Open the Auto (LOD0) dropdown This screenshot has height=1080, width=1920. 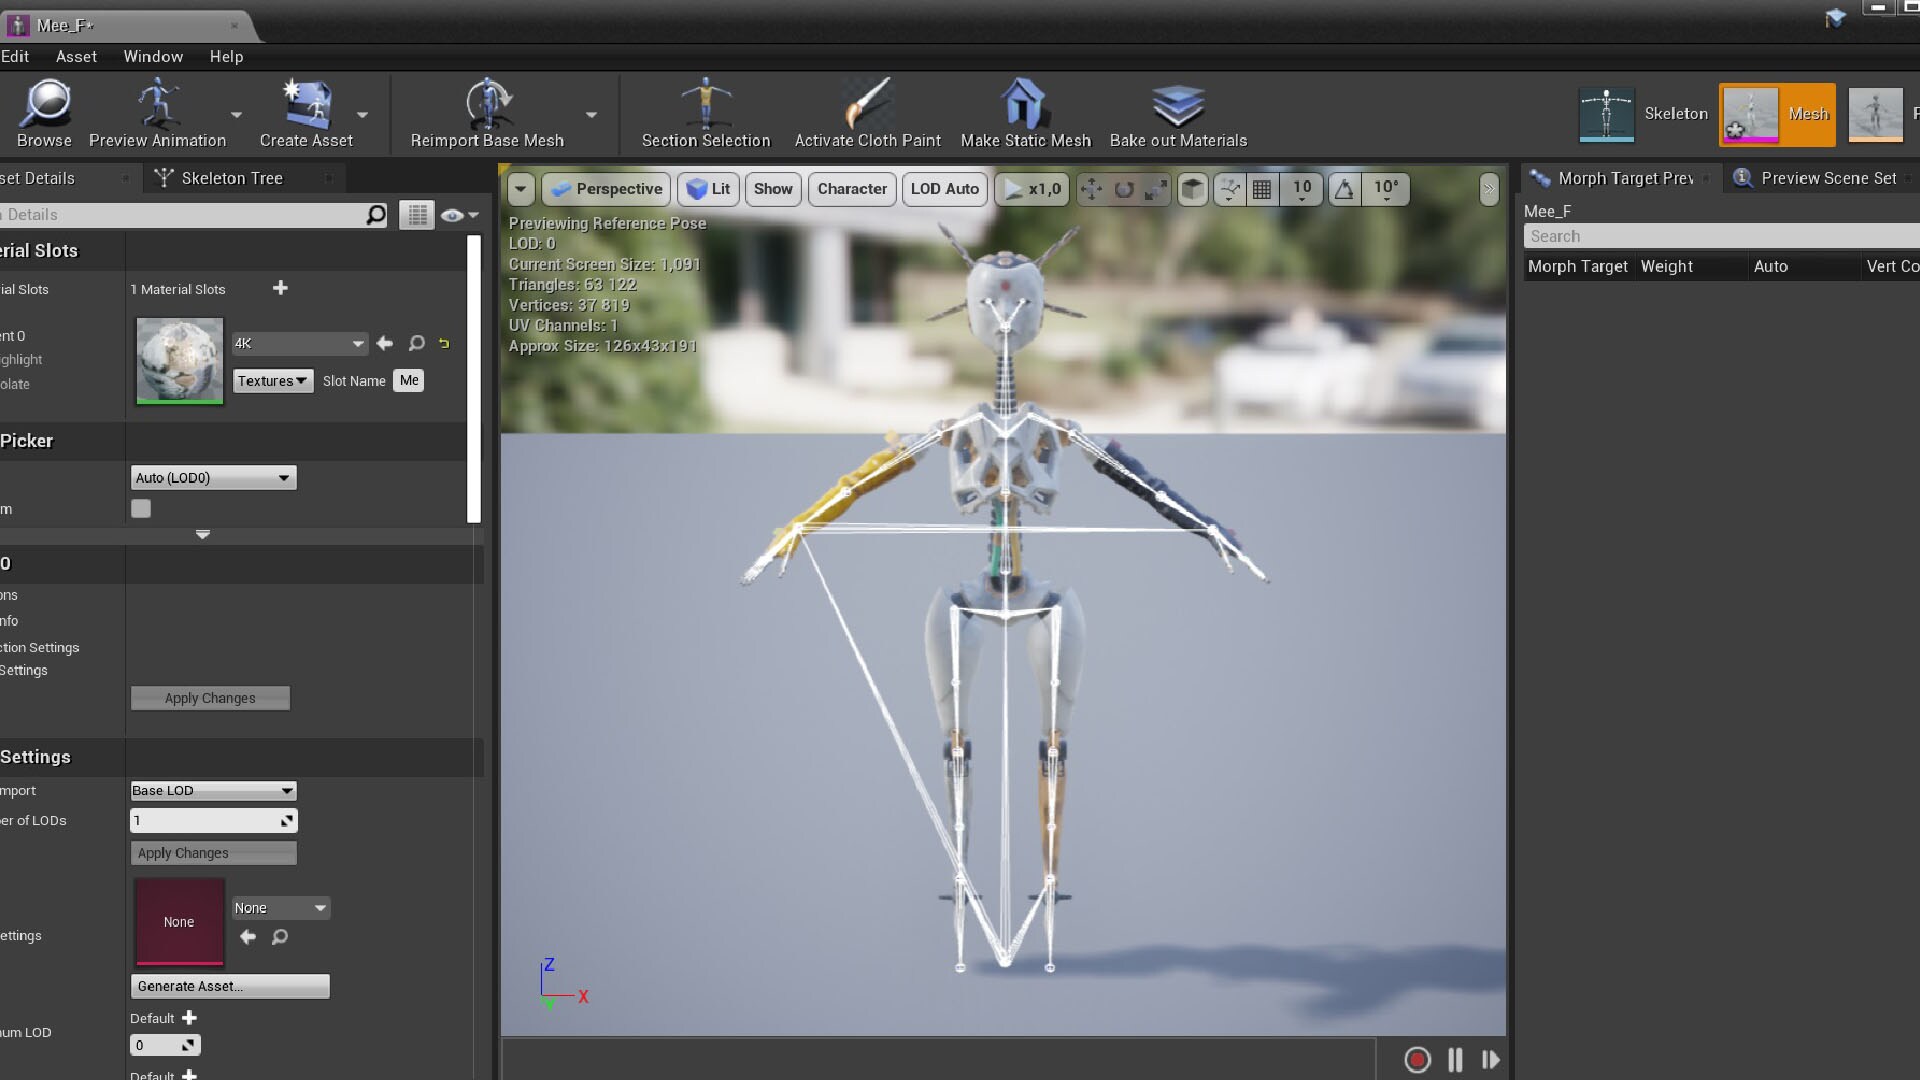click(213, 478)
